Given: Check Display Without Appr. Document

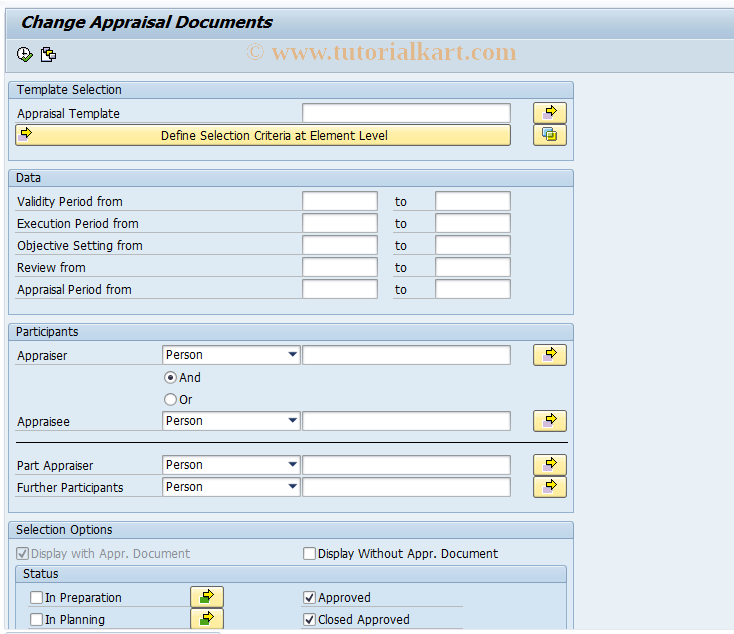Looking at the screenshot, I should (309, 553).
